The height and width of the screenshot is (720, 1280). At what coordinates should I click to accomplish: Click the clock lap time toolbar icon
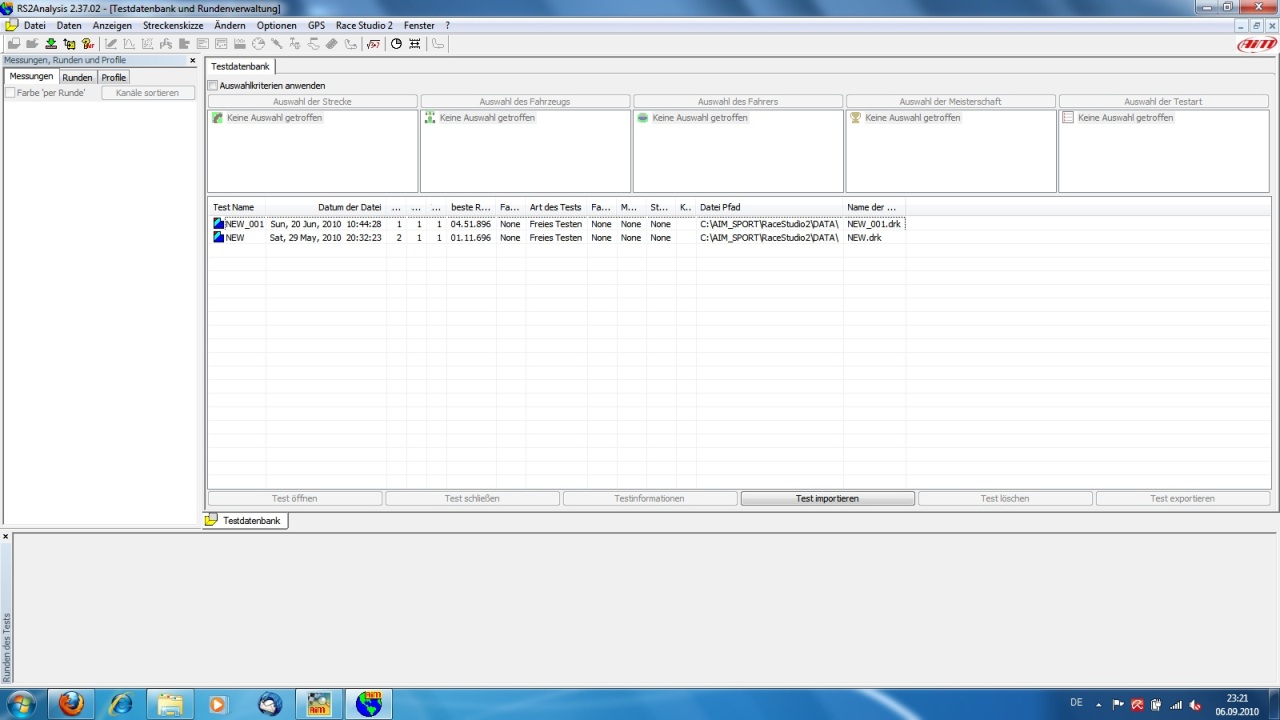click(x=396, y=44)
